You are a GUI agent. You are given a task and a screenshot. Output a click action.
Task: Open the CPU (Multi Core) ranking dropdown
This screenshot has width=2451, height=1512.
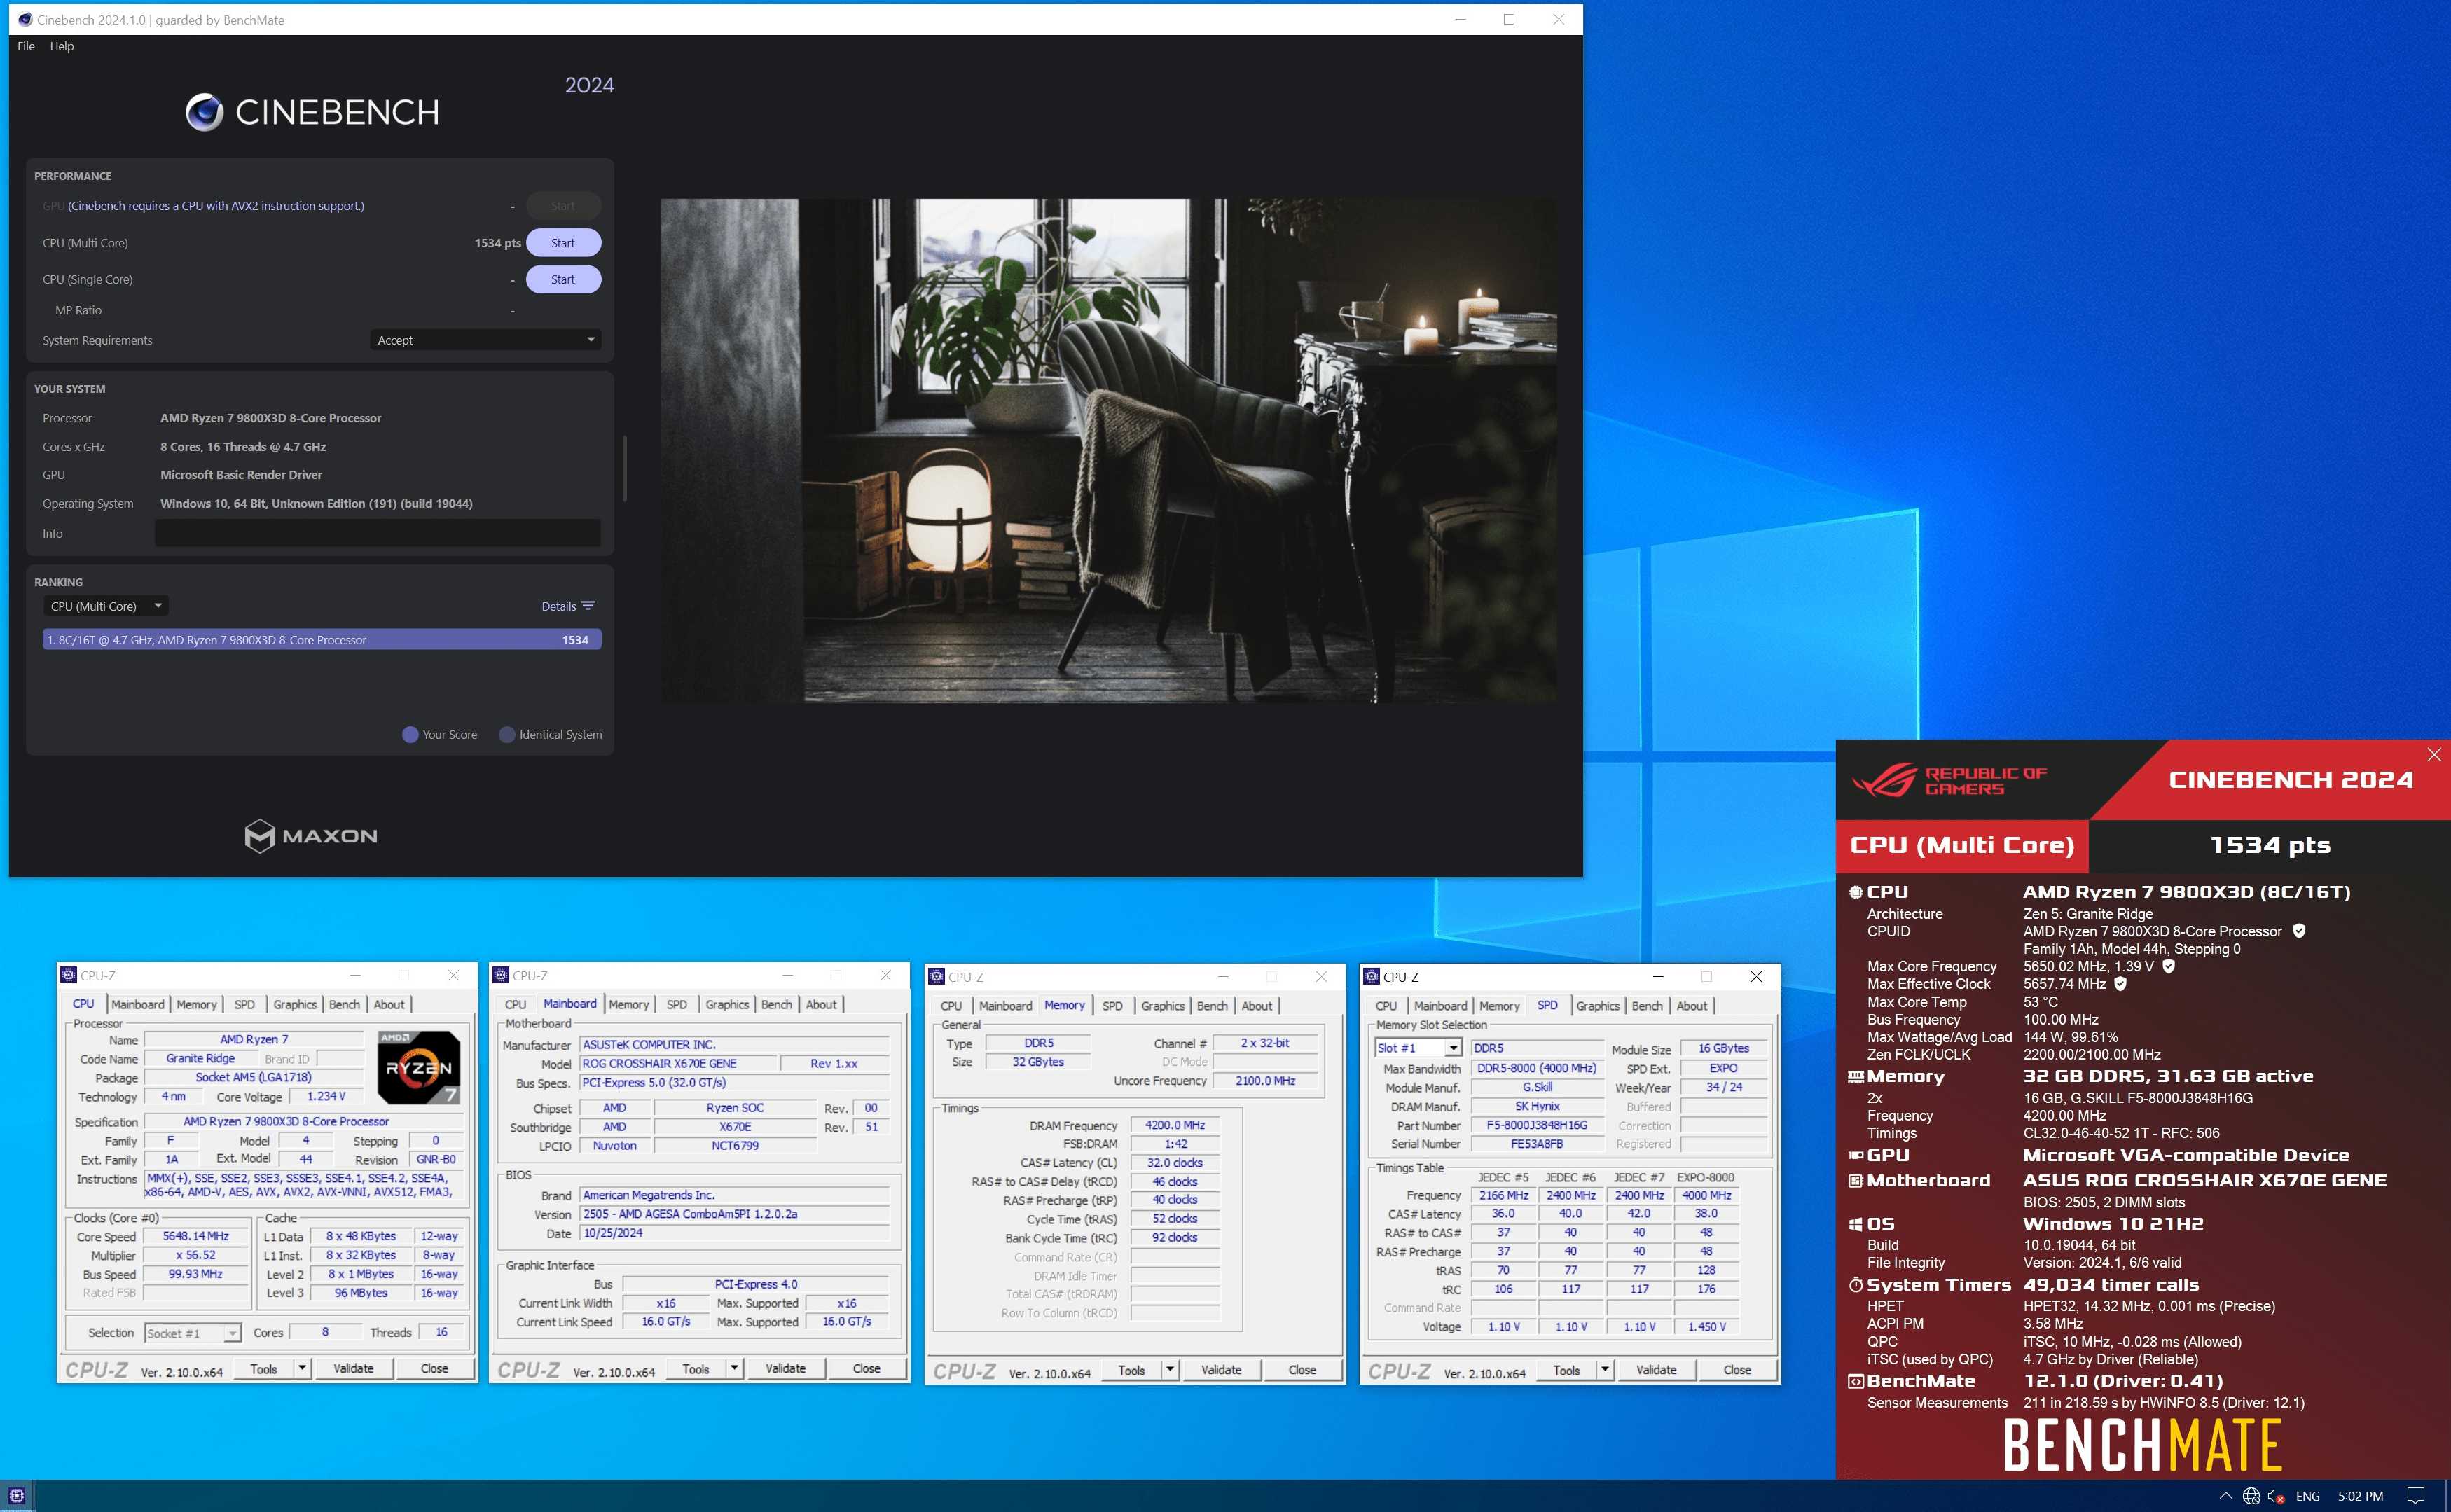[105, 606]
